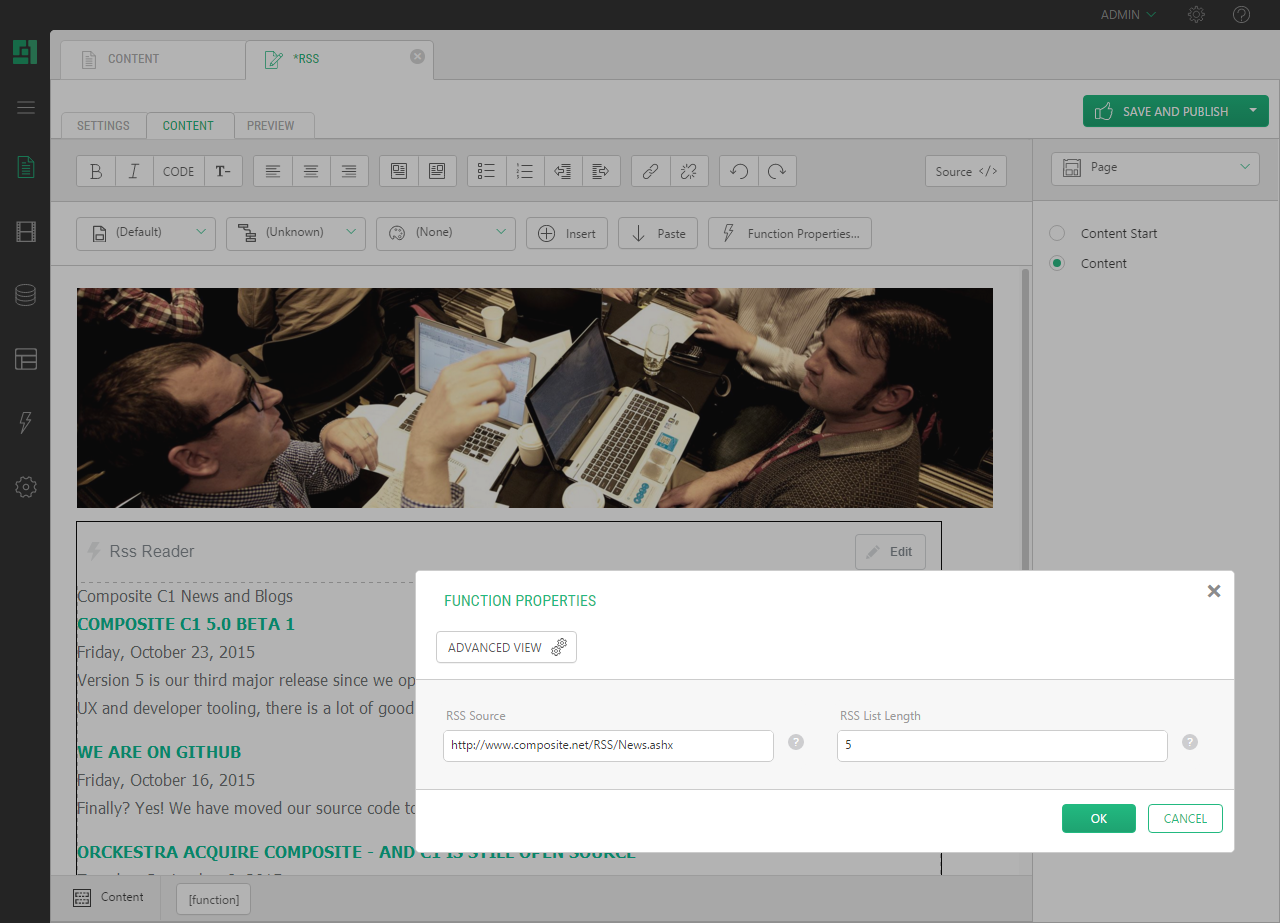Click the RSS List Length field

(1001, 746)
